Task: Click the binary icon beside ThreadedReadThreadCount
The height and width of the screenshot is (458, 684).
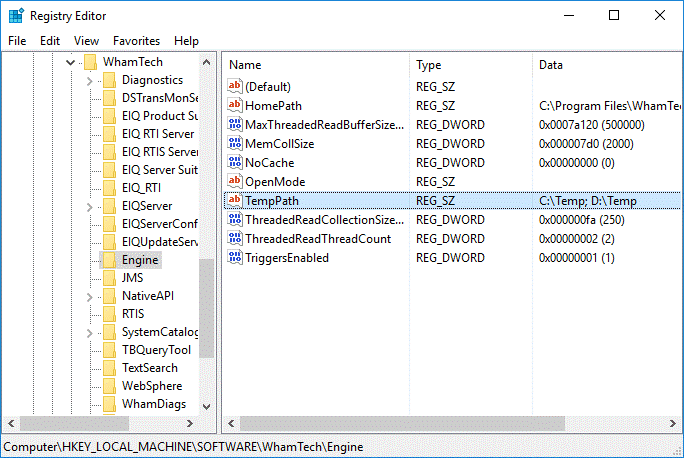Action: click(x=235, y=238)
